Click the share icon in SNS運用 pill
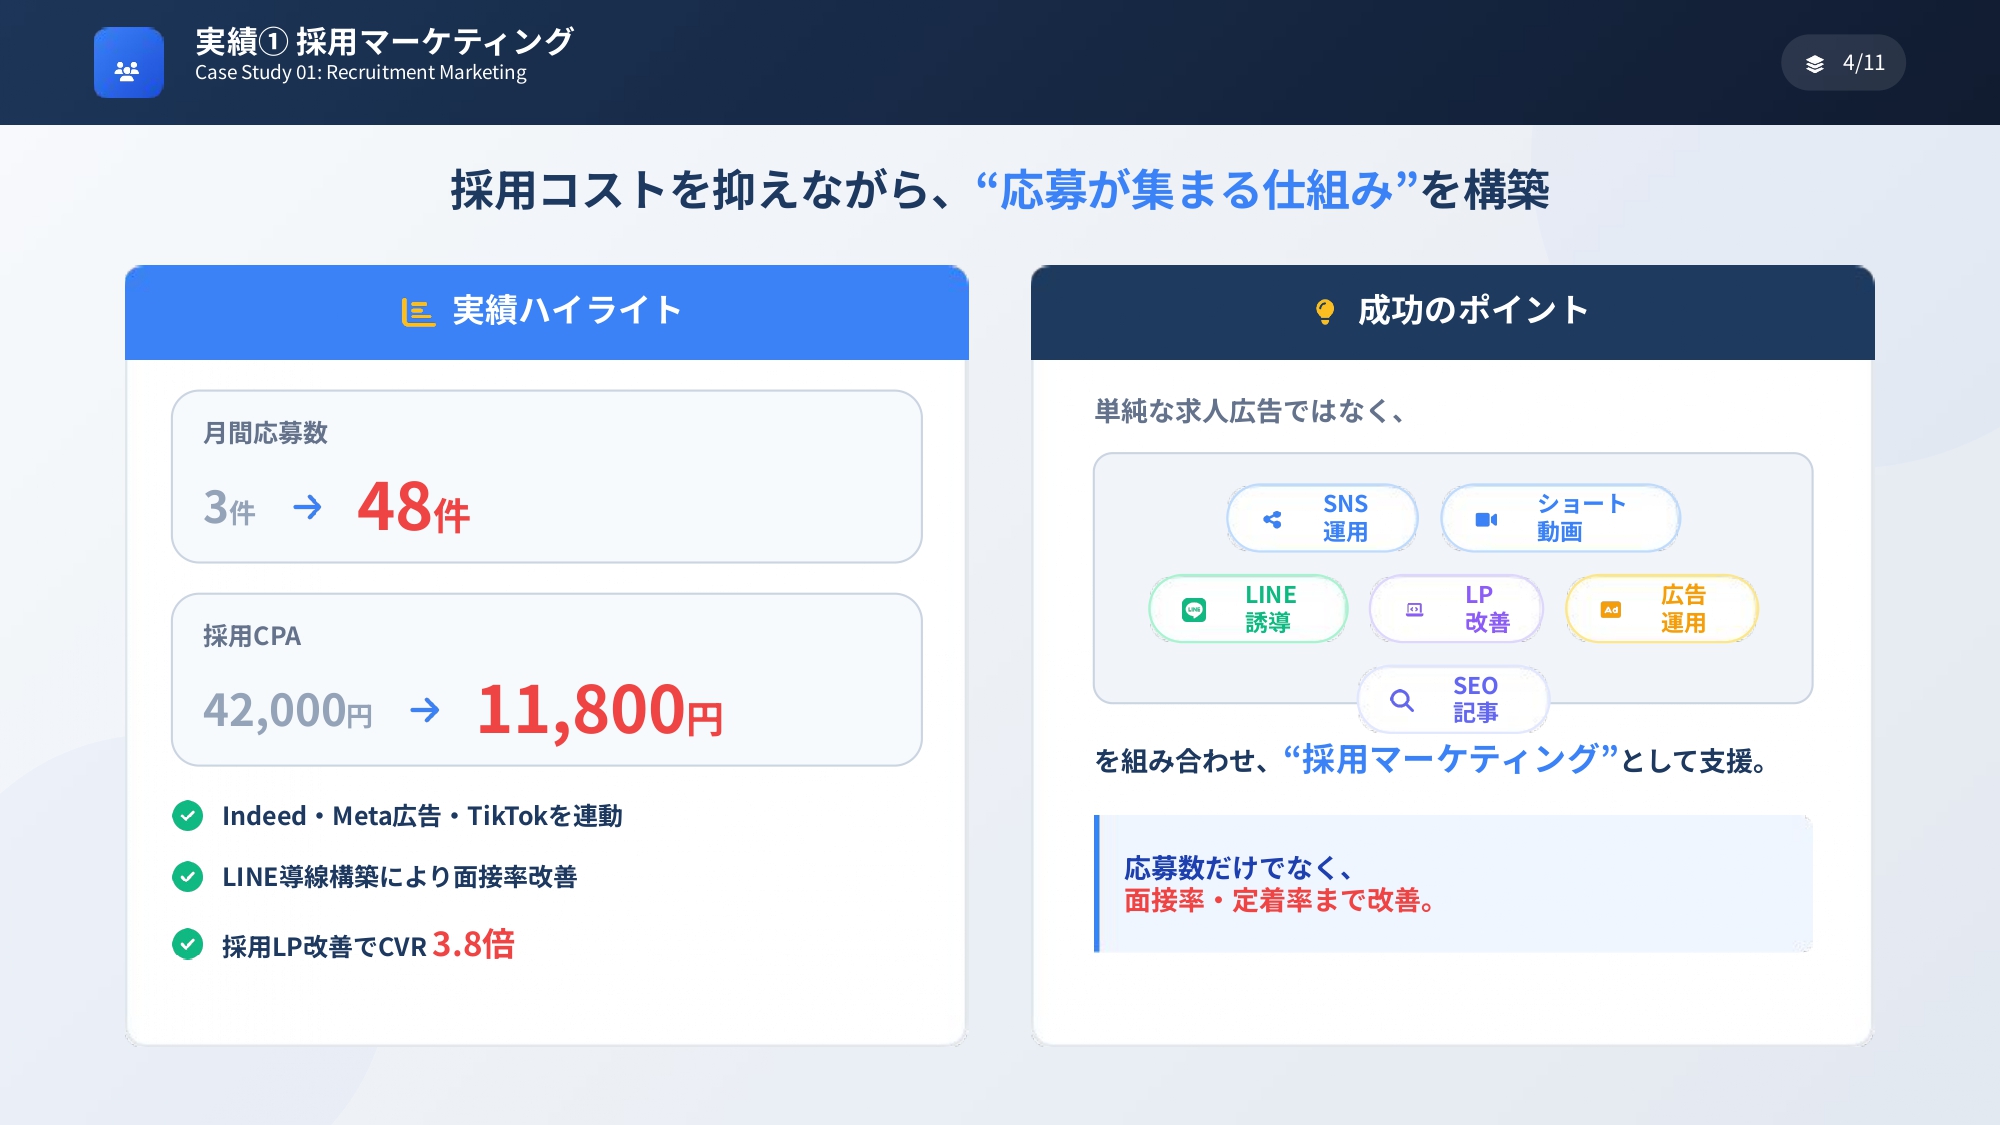Image resolution: width=2000 pixels, height=1125 pixels. 1272,519
